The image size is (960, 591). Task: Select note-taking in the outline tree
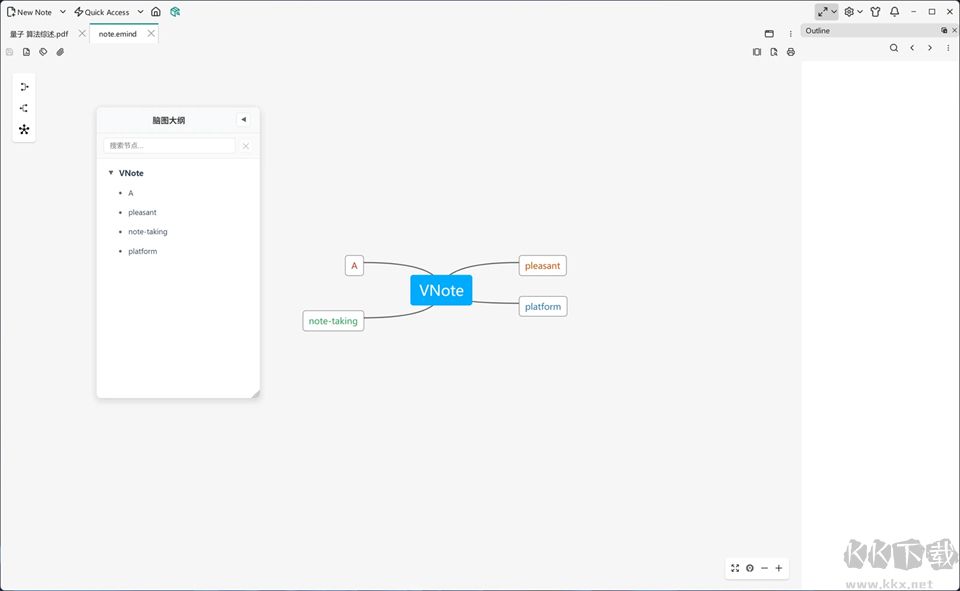tap(148, 232)
